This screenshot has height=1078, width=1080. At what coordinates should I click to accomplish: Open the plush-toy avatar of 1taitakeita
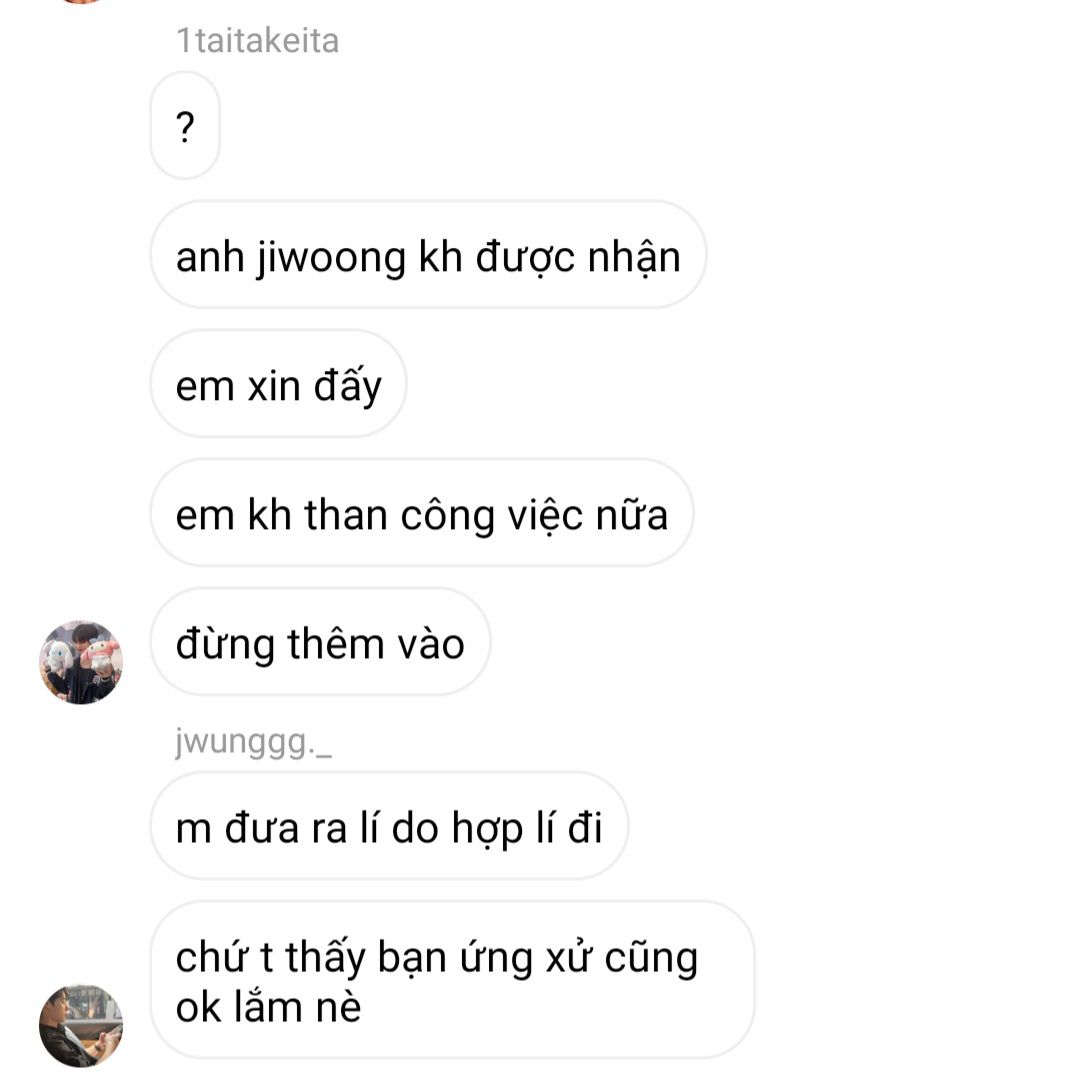pos(81,662)
